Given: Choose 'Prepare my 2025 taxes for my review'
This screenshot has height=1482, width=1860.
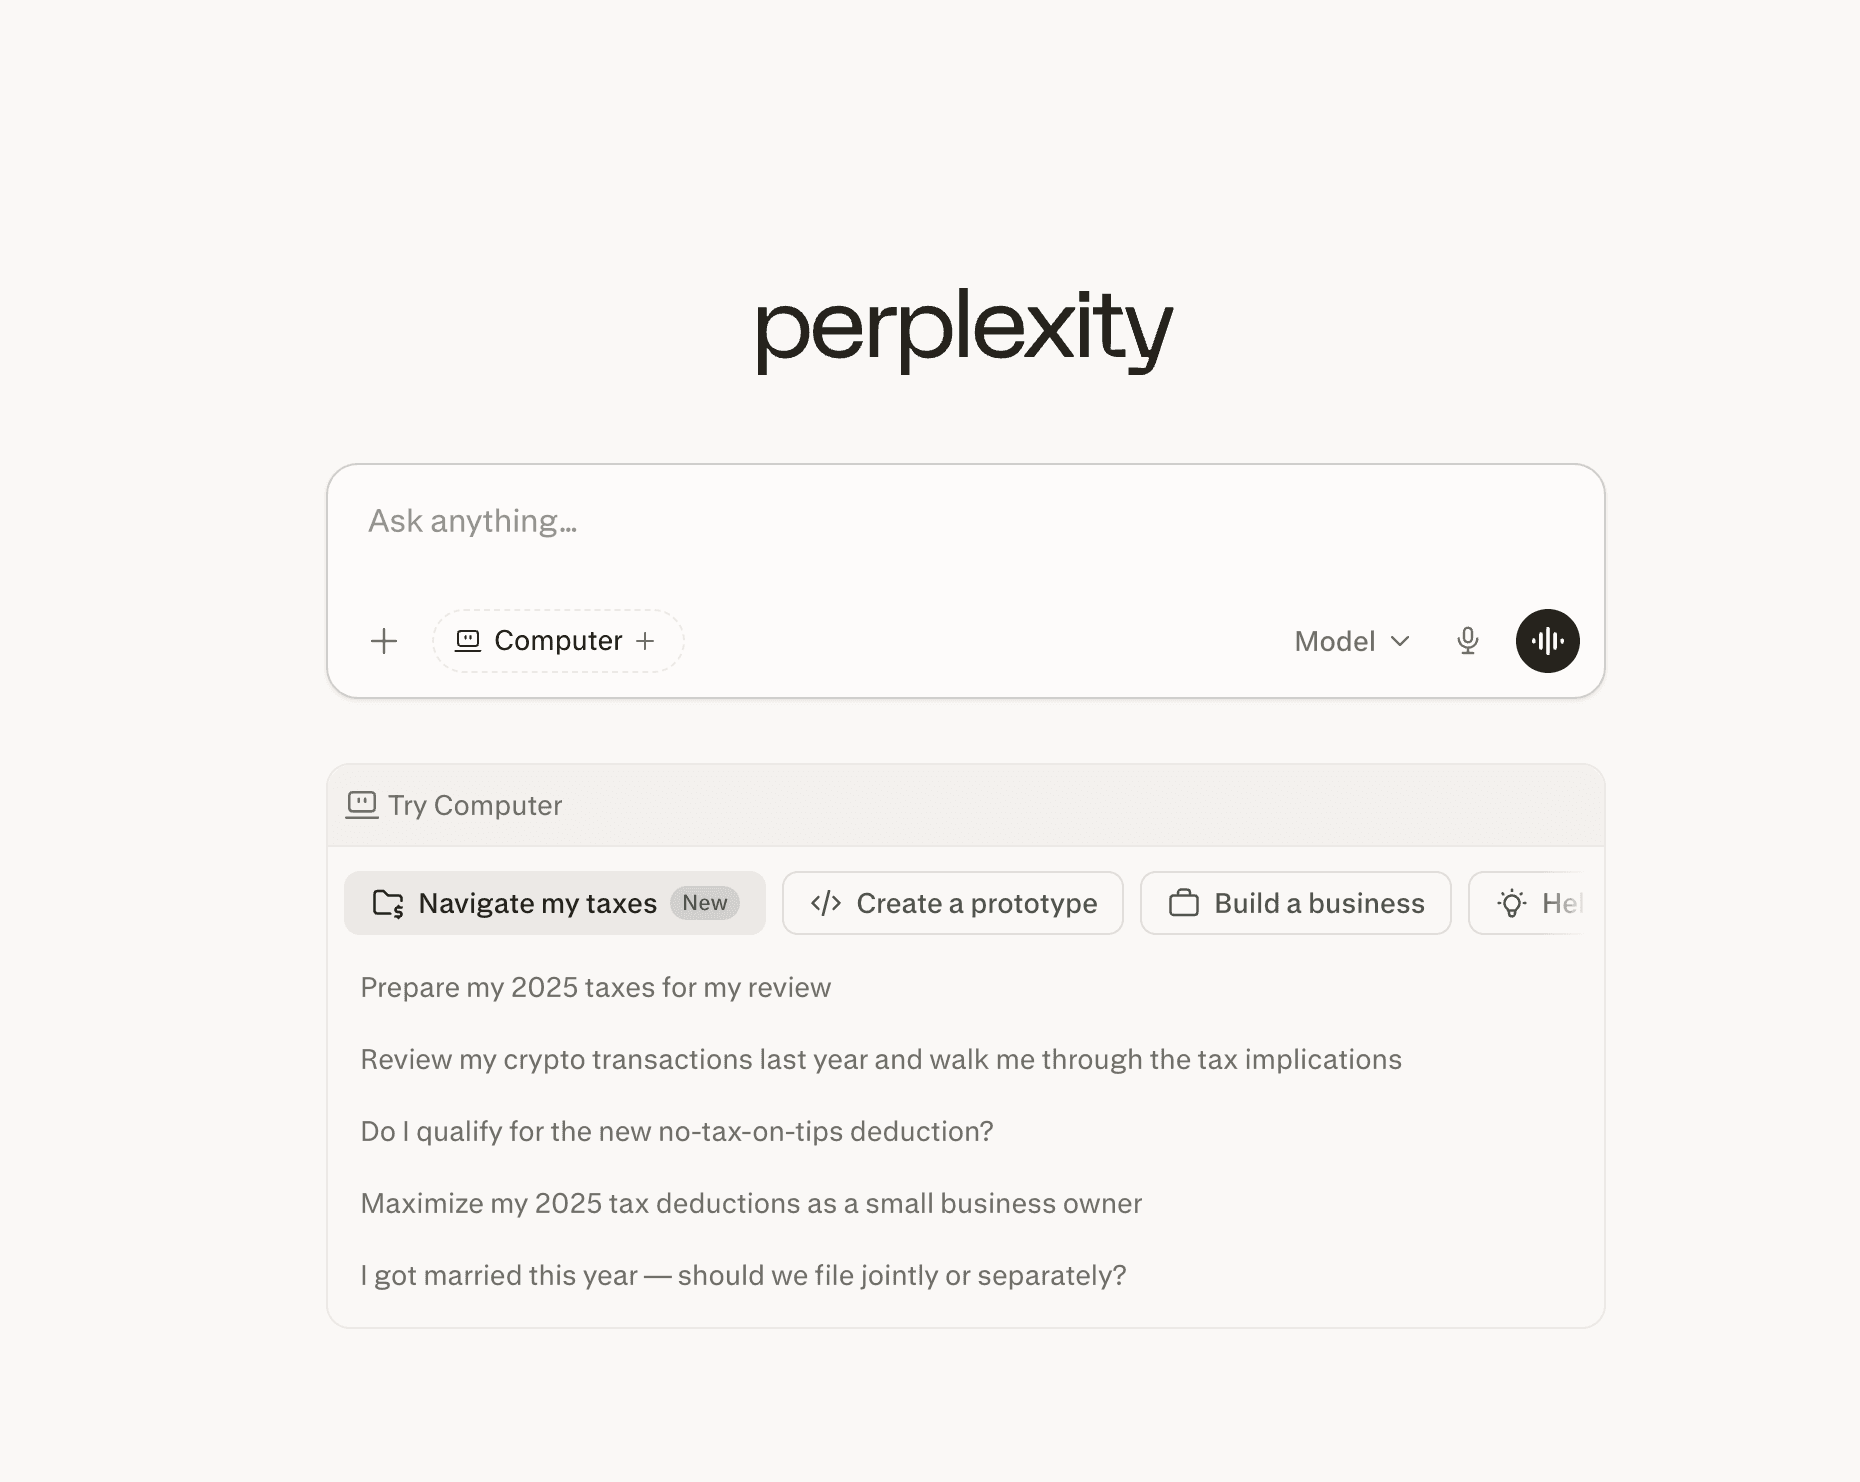Looking at the screenshot, I should (x=596, y=987).
